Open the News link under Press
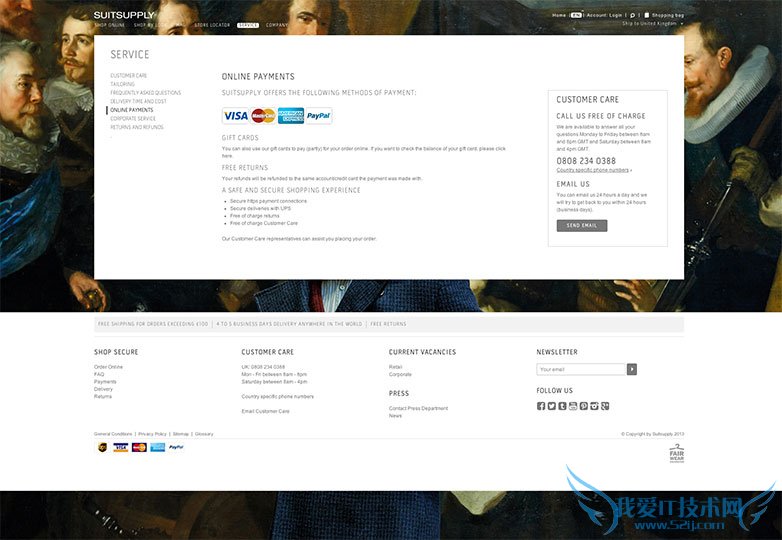Viewport: 782px width, 540px height. 395,416
